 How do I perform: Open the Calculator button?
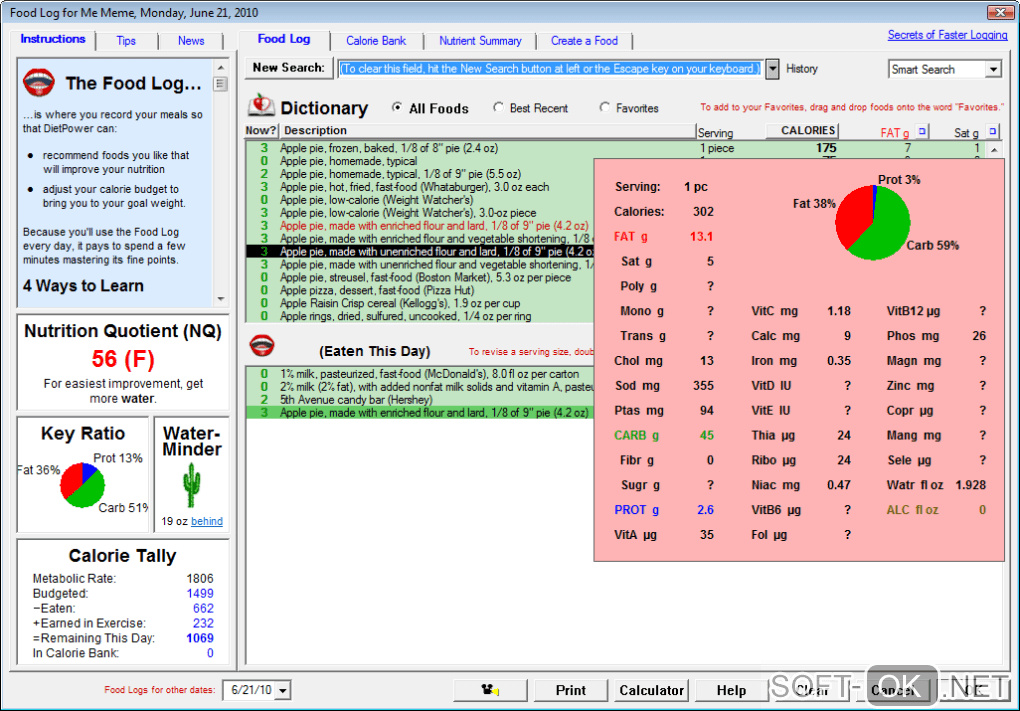(x=651, y=690)
